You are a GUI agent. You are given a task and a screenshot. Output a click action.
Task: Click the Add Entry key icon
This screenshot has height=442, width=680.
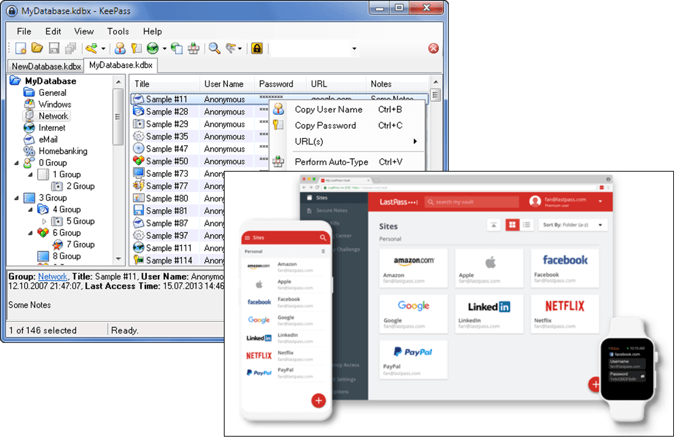tap(91, 48)
